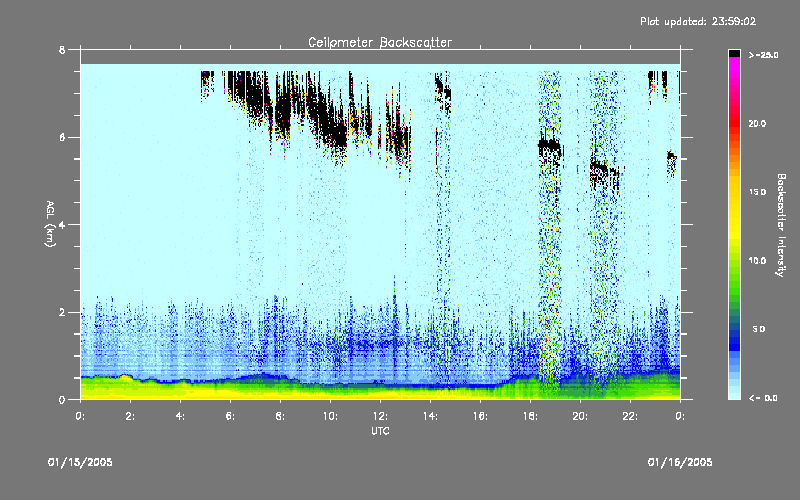Click the >-25.0 colorbar maximum label
This screenshot has width=800, height=500.
(764, 55)
